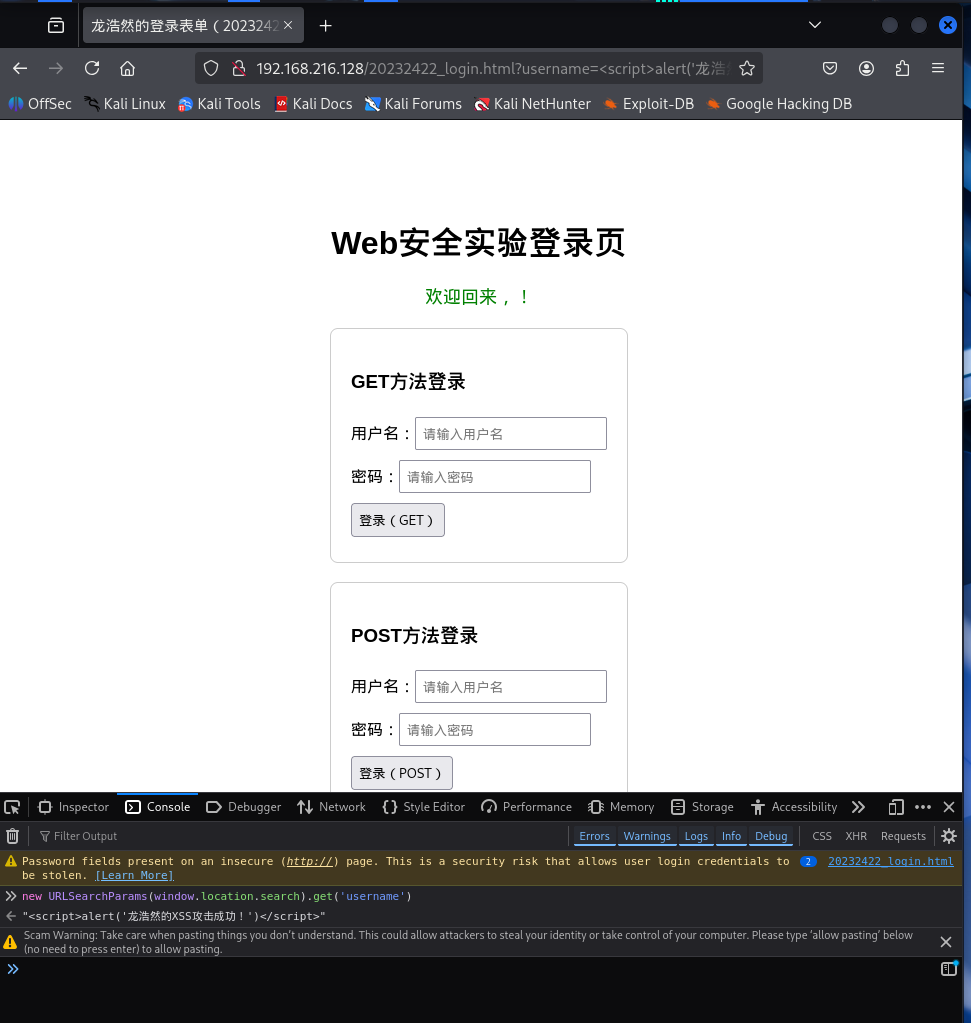Toggle Responsive Design Mode icon

(x=896, y=807)
